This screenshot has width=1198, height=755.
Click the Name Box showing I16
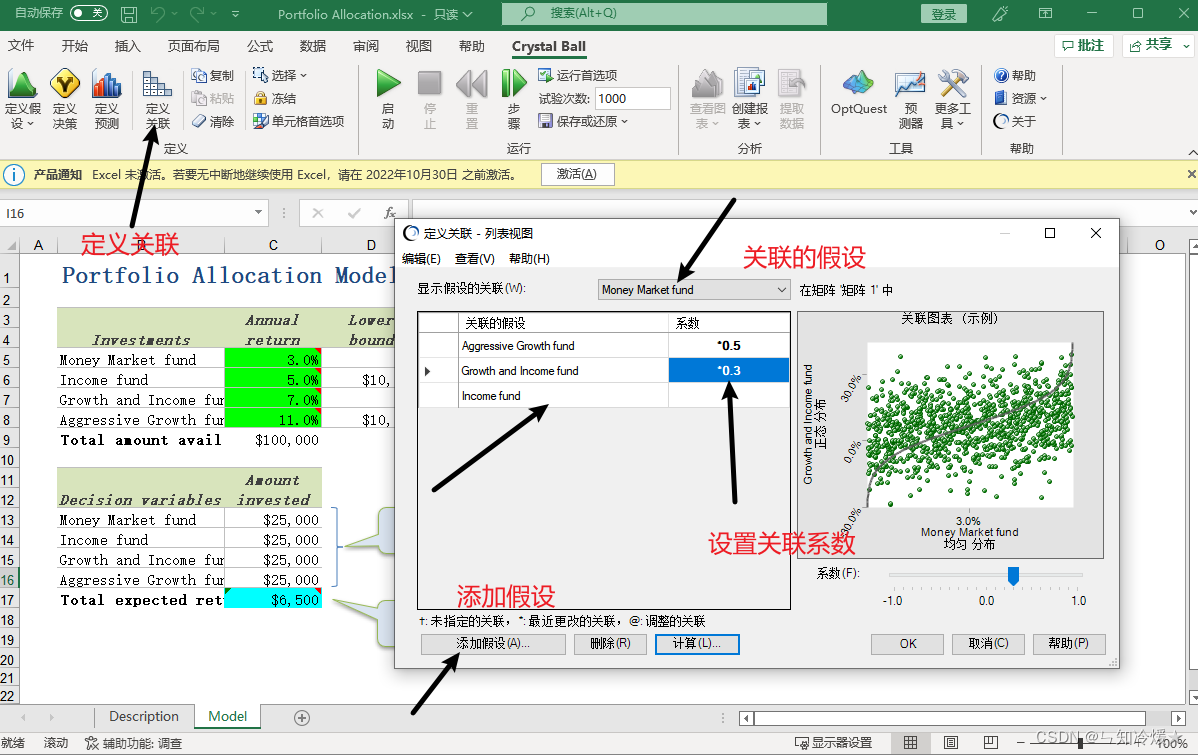126,213
